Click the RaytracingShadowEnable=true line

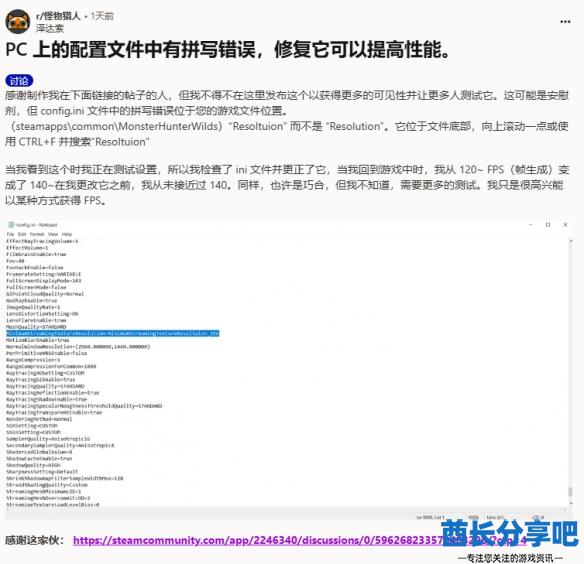(x=47, y=399)
